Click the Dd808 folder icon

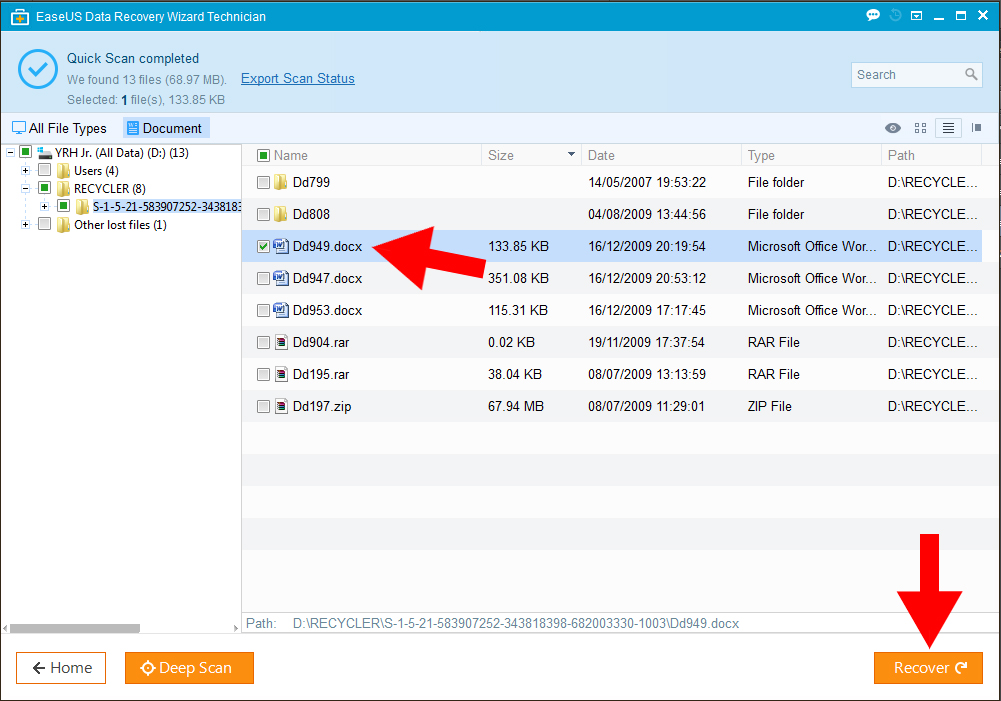(x=281, y=215)
